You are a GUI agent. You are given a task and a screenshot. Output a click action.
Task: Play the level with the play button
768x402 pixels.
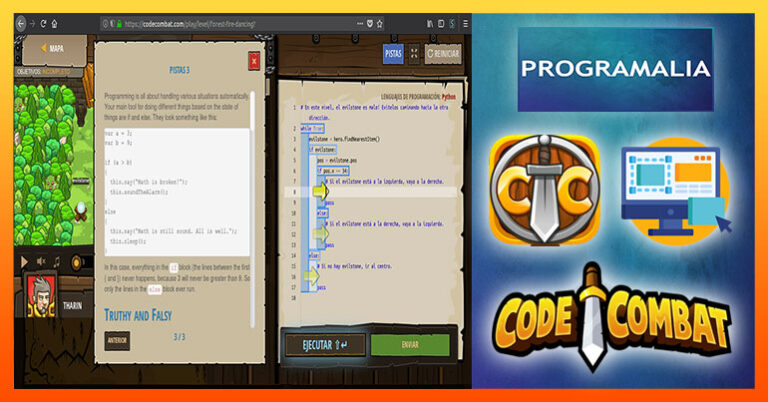pyautogui.click(x=24, y=262)
